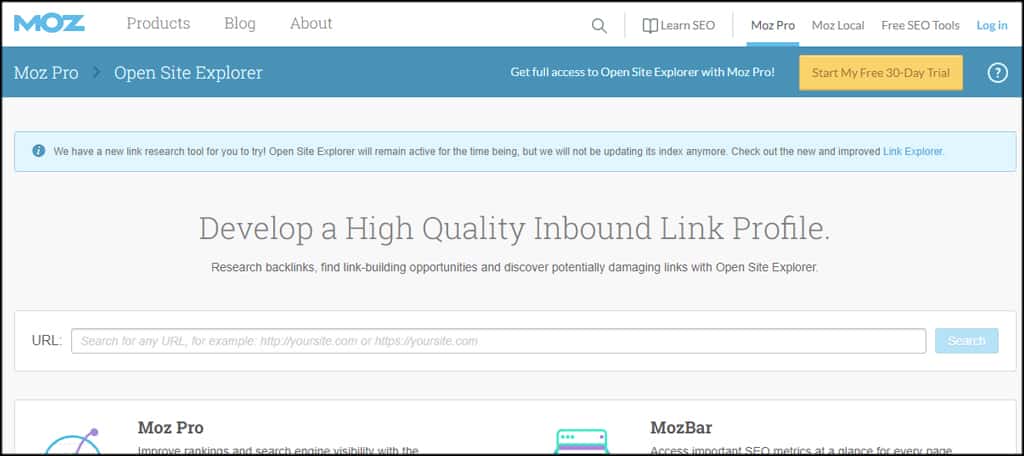Click the Moz Pro card heading
Viewport: 1024px width, 456px height.
[170, 428]
